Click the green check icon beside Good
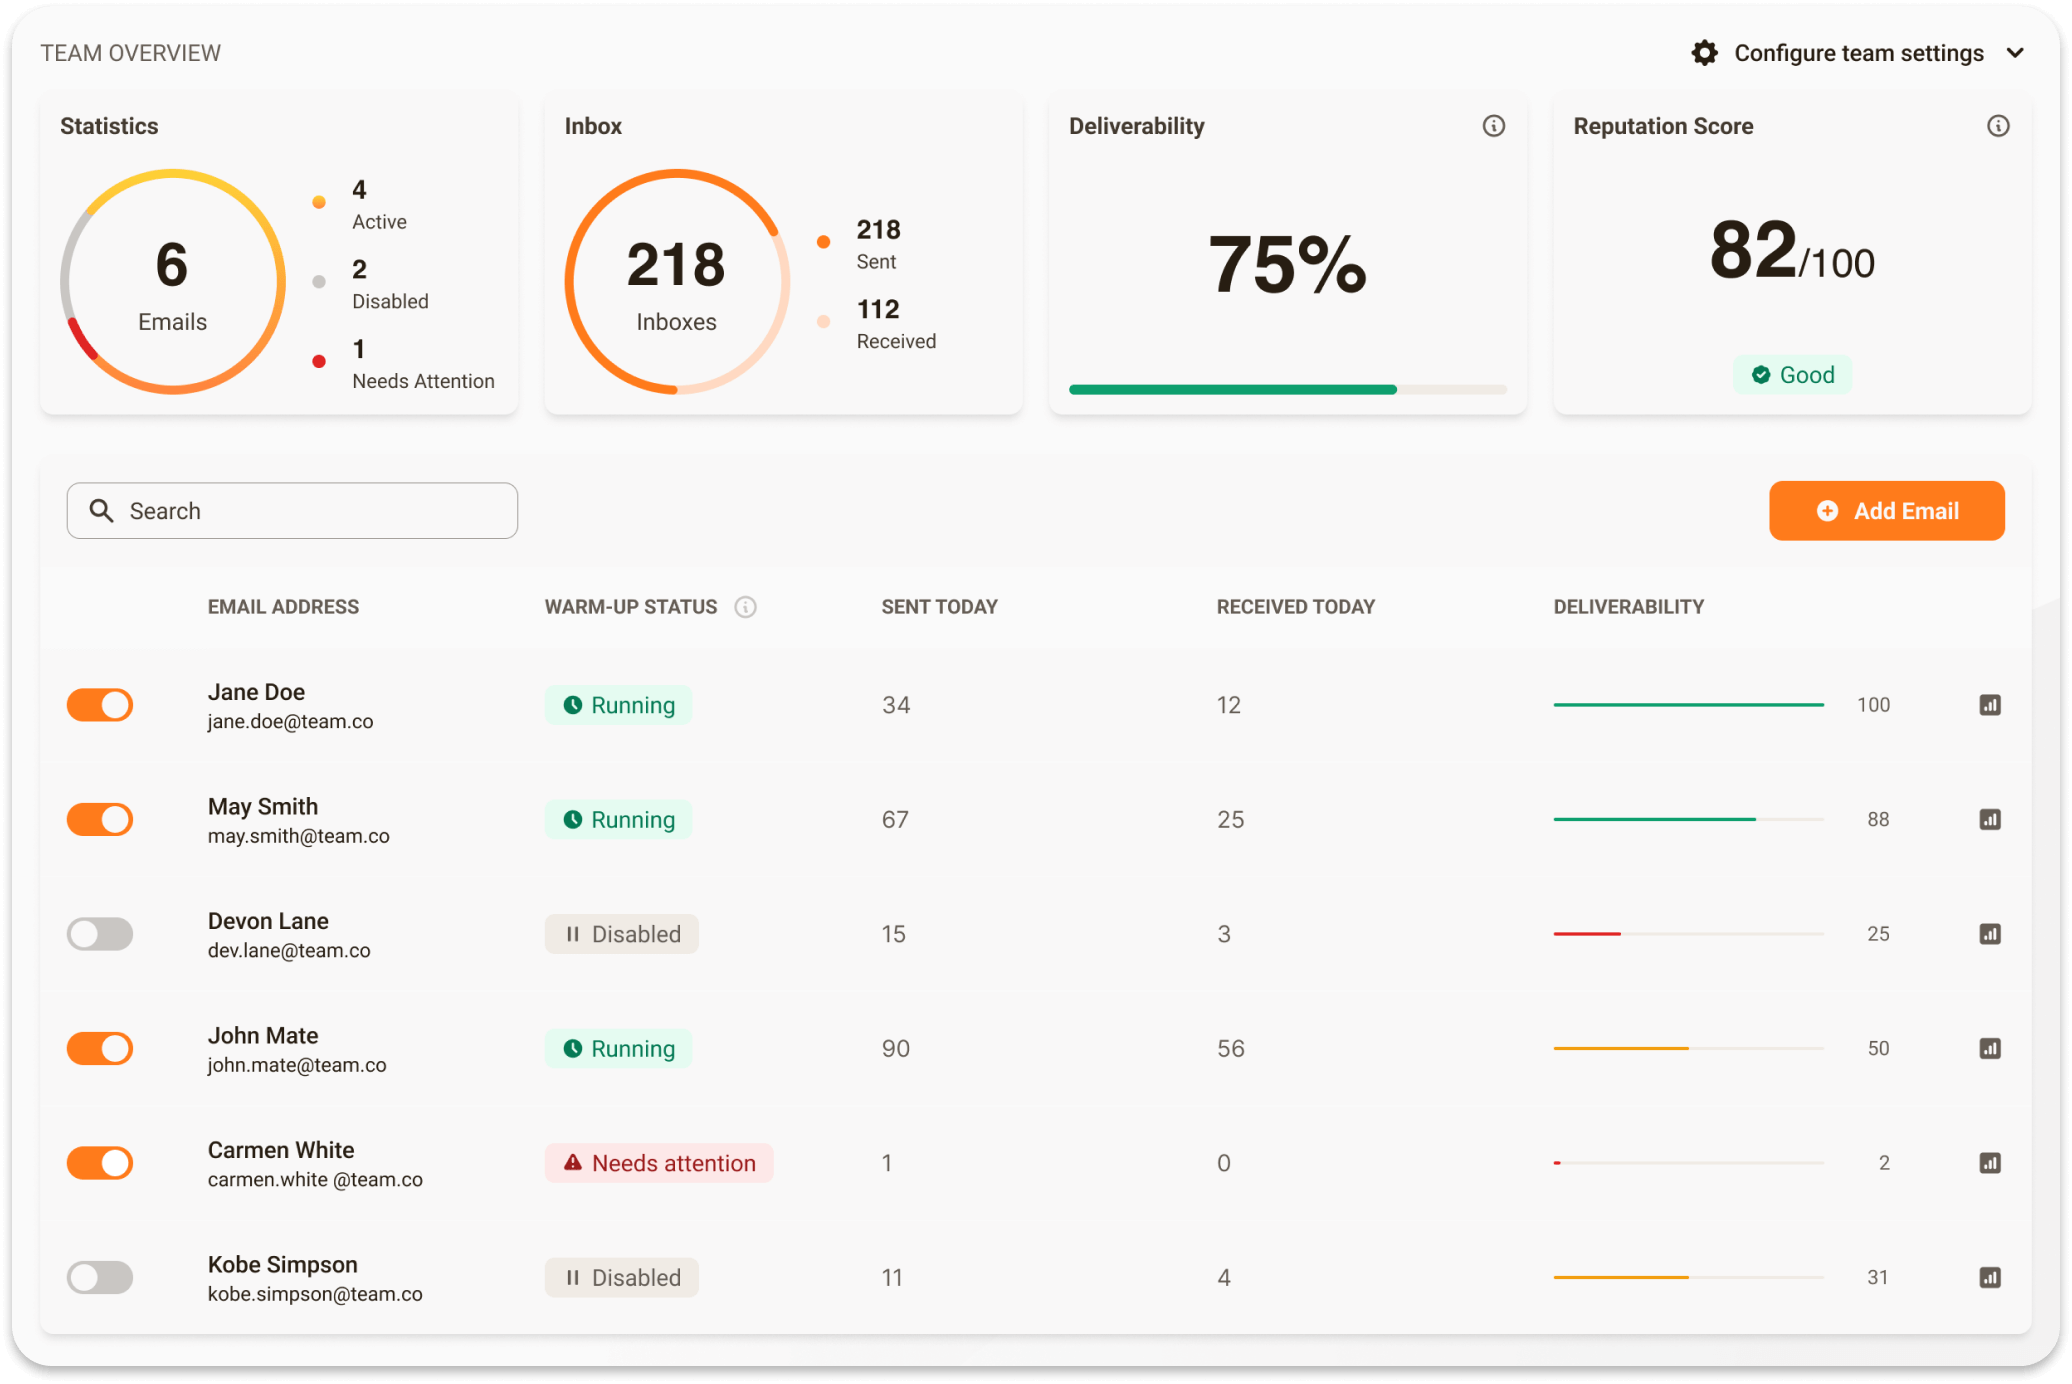Screen dimensions: 2072x1384 coord(1761,375)
